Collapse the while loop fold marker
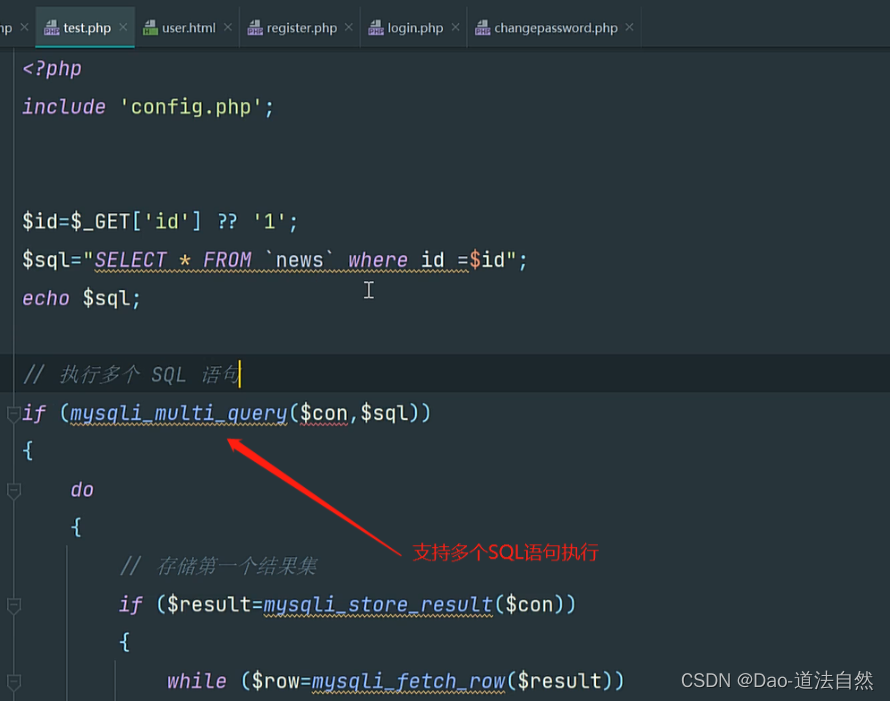Screen dimensions: 890x701 pyautogui.click(x=13, y=682)
